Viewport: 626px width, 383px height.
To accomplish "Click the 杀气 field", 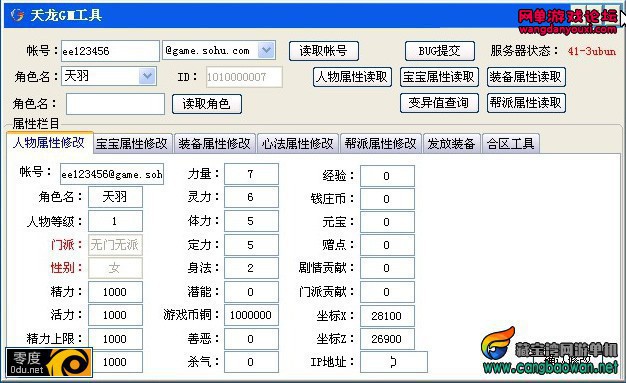I will (251, 362).
